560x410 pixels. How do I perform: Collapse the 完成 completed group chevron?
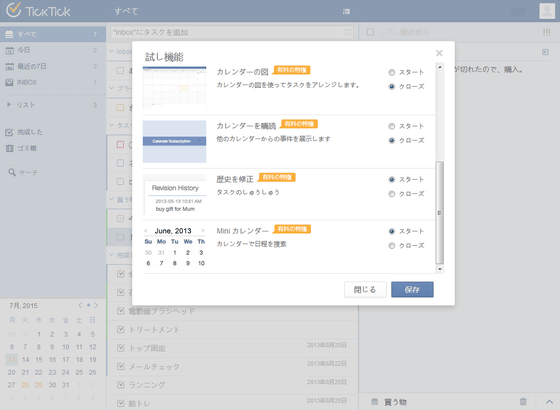click(112, 255)
